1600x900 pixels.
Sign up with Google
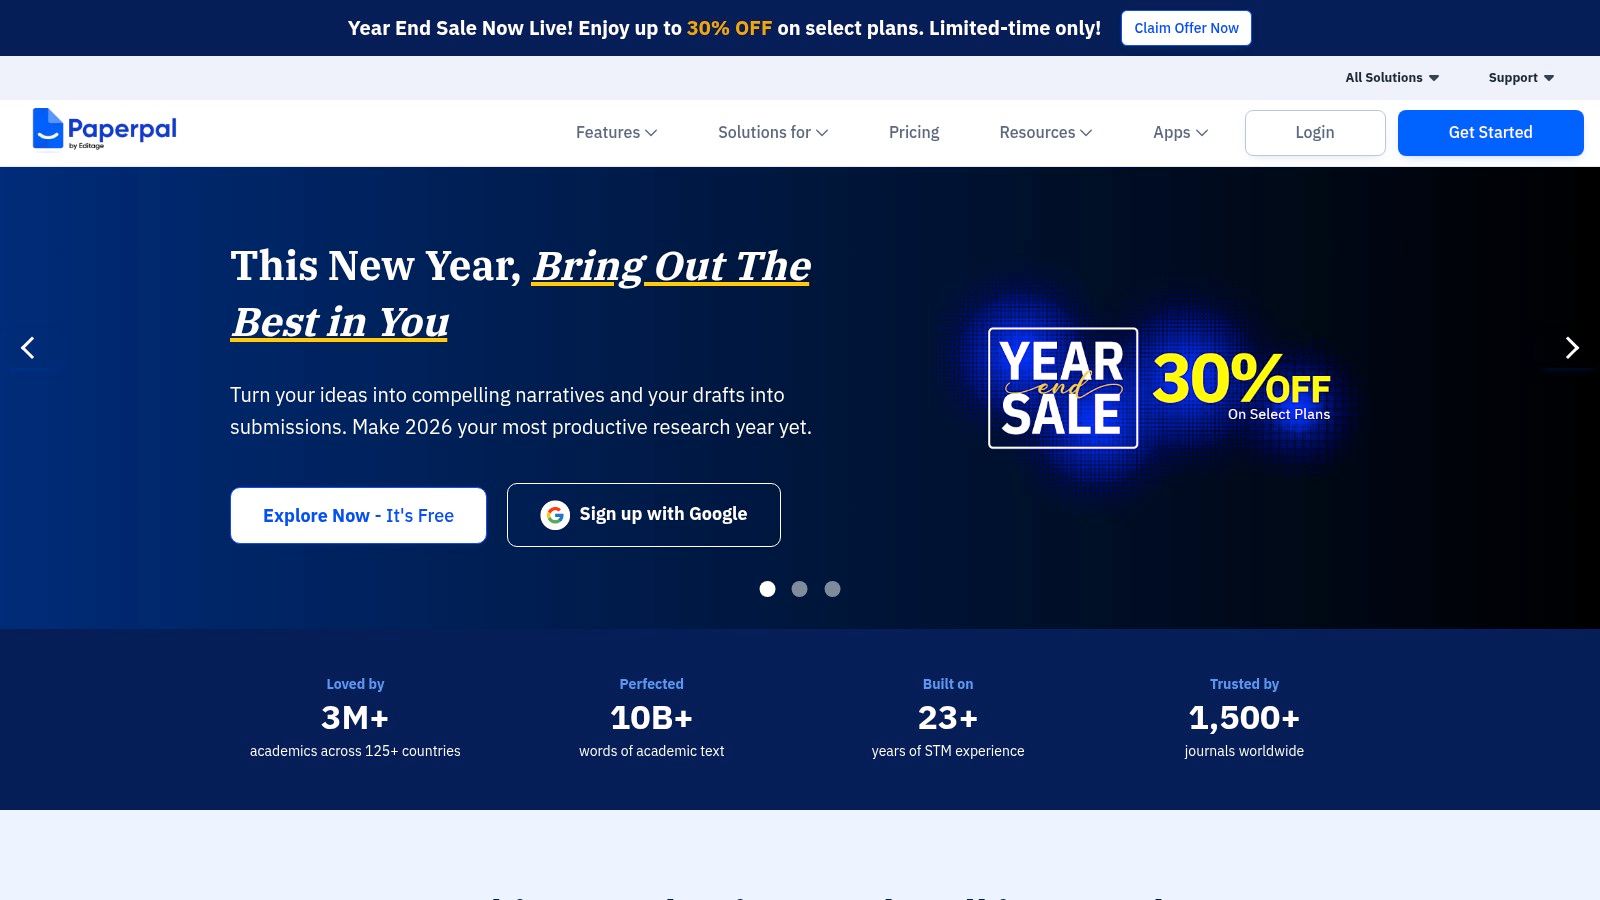(644, 515)
